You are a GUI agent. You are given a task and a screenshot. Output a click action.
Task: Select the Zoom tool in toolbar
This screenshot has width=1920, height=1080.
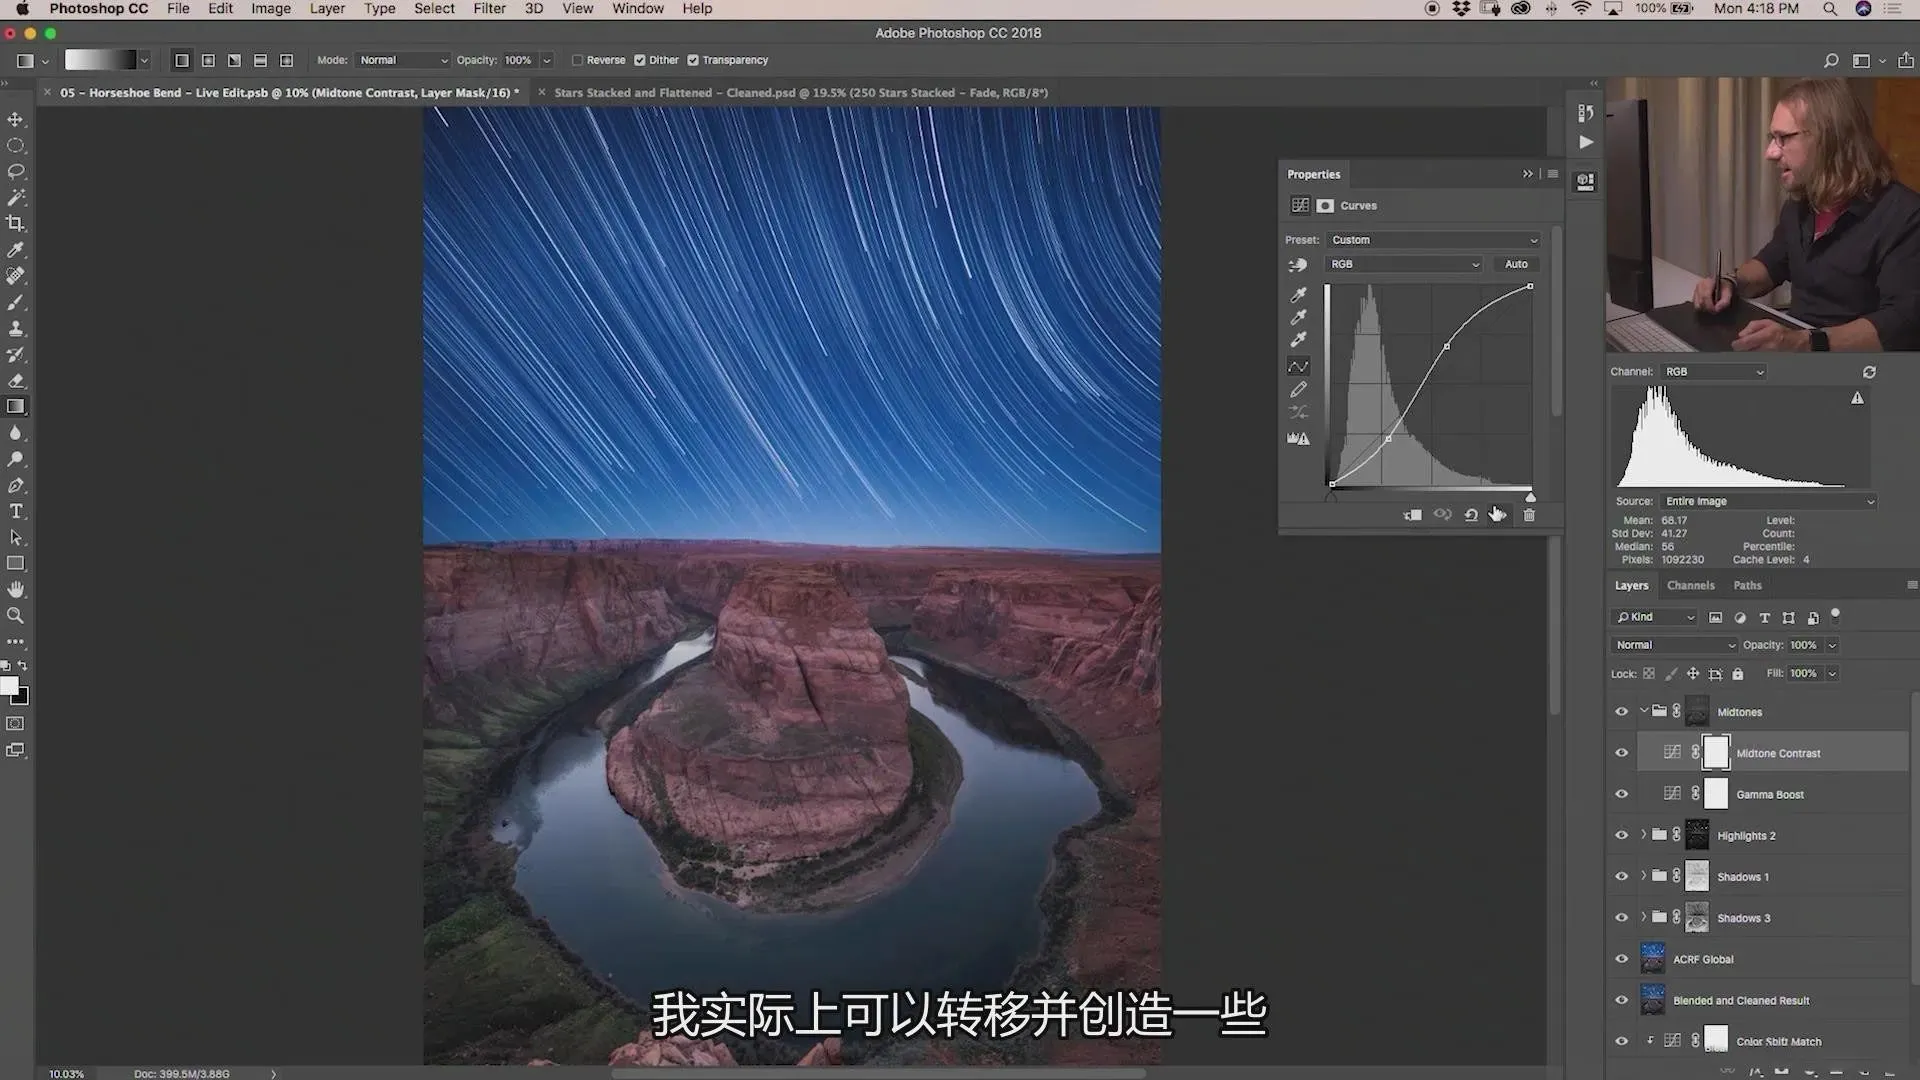point(15,616)
